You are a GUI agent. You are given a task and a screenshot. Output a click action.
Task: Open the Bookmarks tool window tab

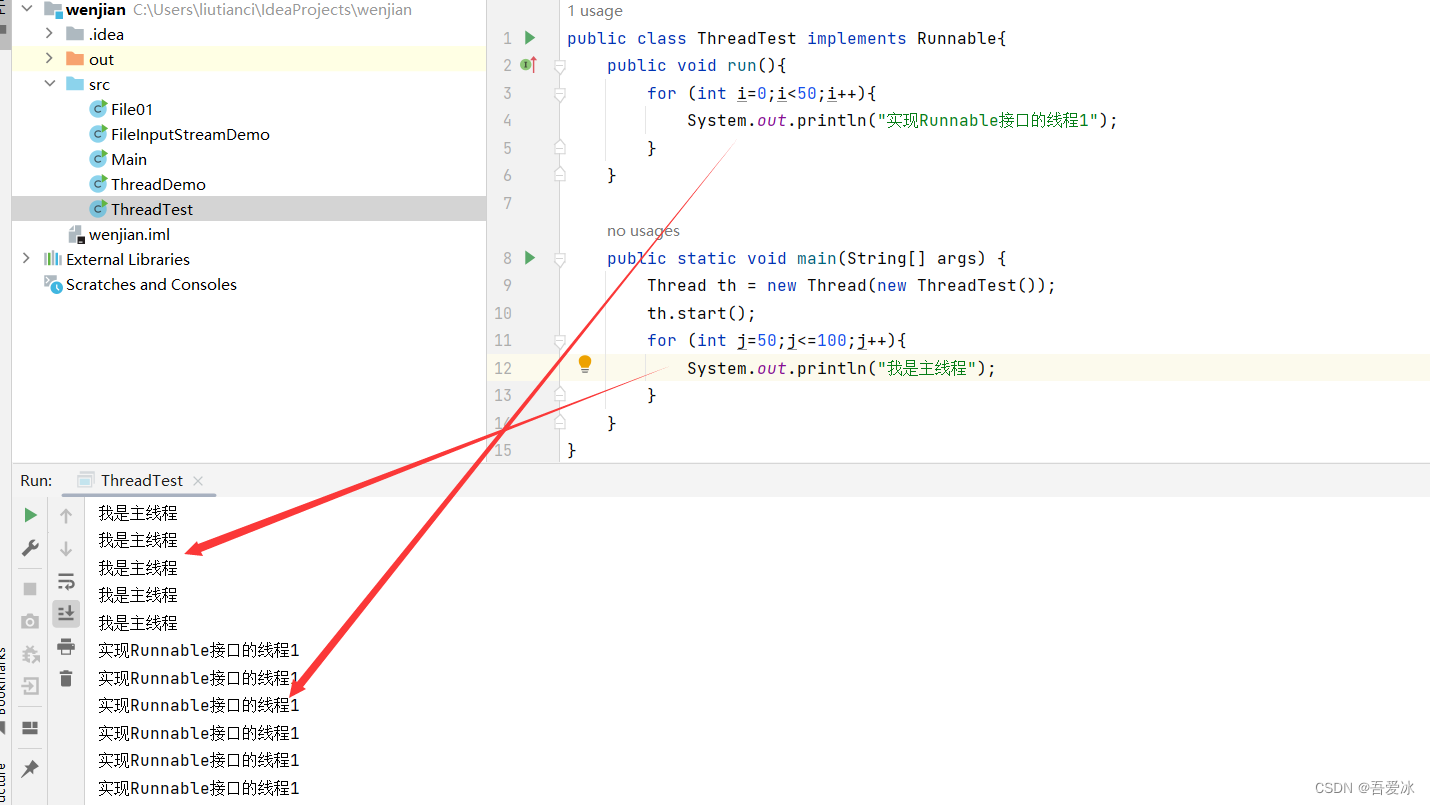[3, 680]
